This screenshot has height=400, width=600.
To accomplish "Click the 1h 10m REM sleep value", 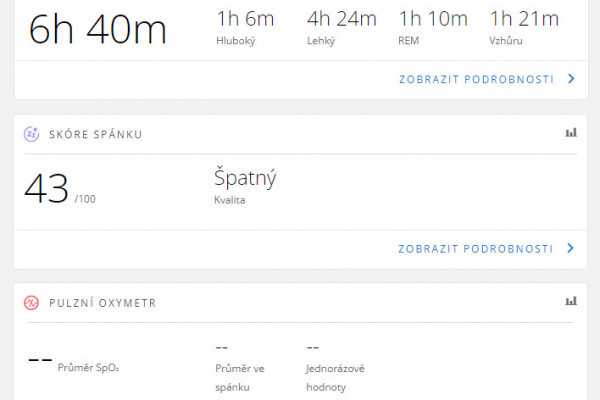I will tap(433, 19).
